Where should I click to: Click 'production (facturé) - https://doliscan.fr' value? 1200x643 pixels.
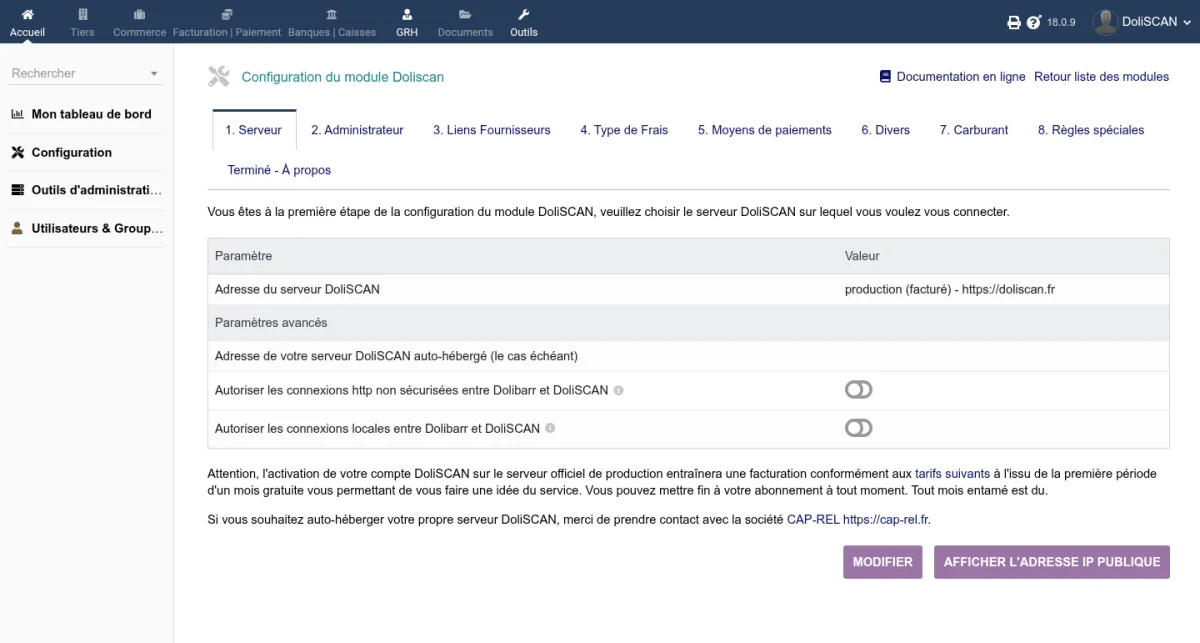click(950, 289)
